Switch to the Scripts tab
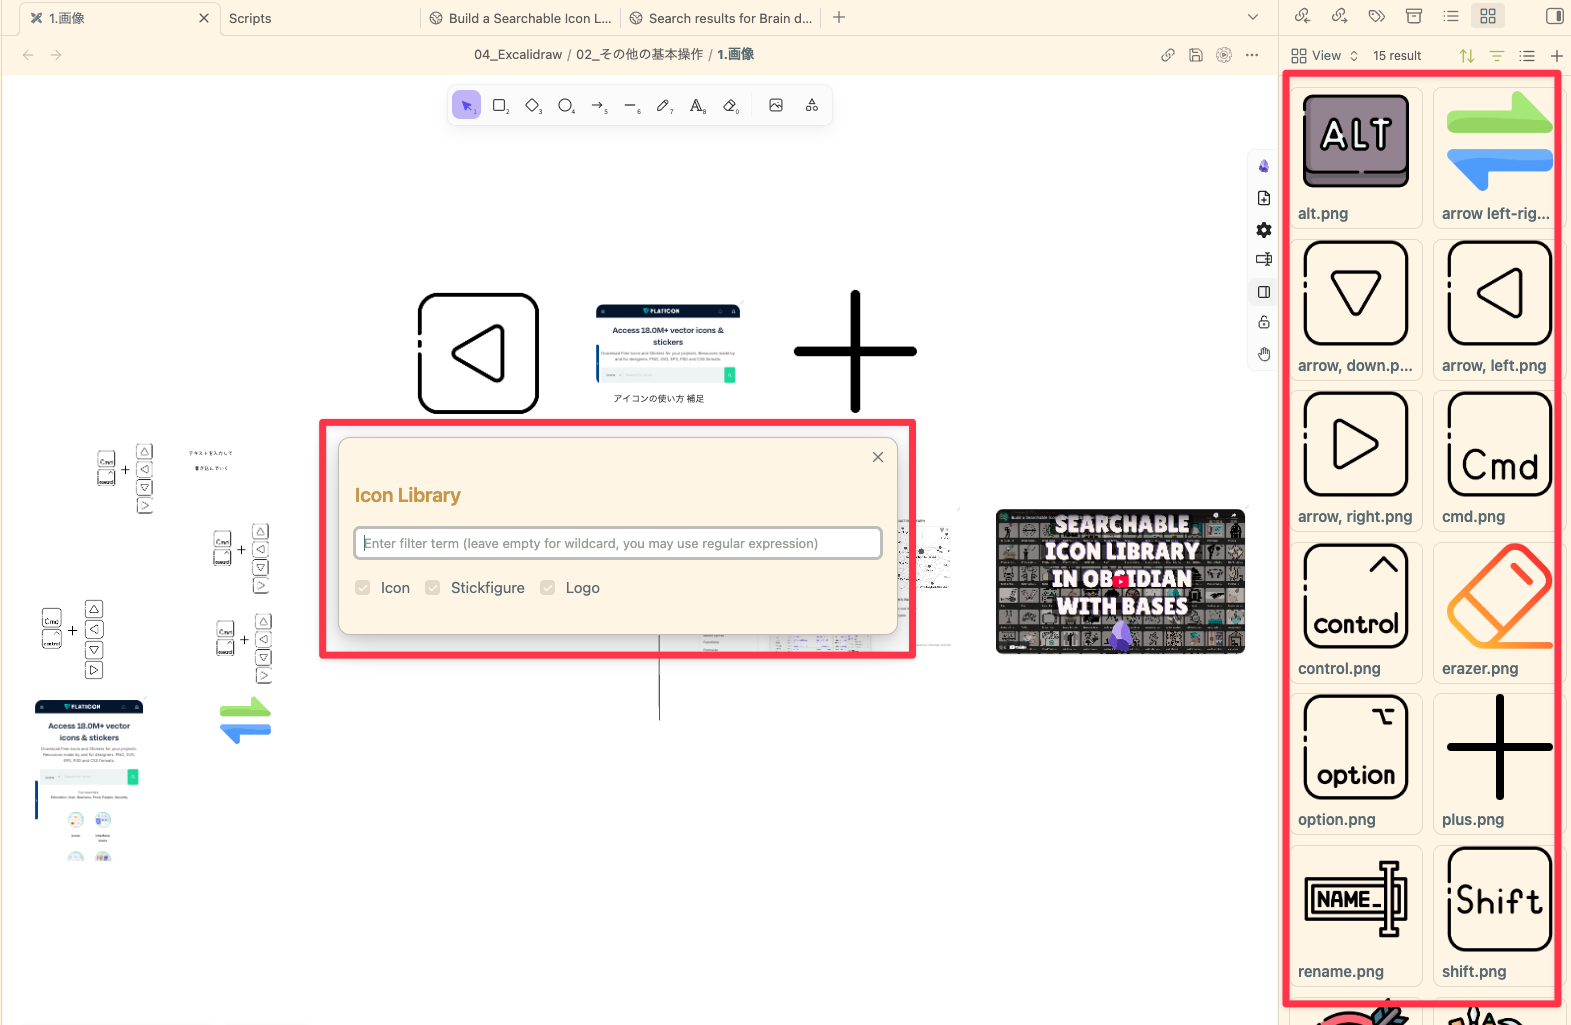The height and width of the screenshot is (1025, 1571). point(250,18)
